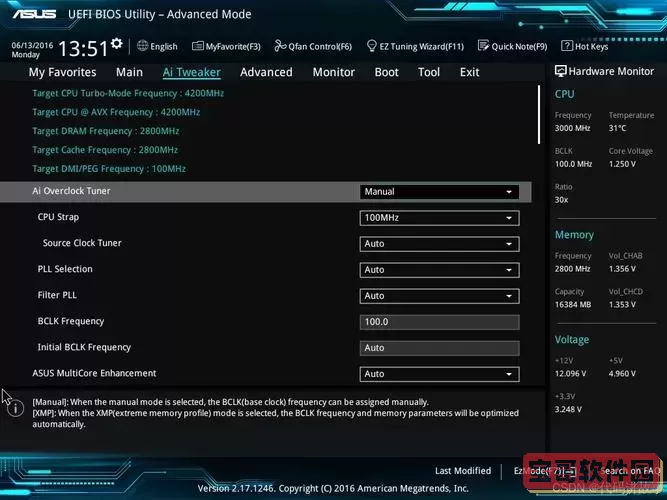Select the ASUS MultiCore Enhancement label
Image resolution: width=667 pixels, height=500 pixels.
(94, 373)
